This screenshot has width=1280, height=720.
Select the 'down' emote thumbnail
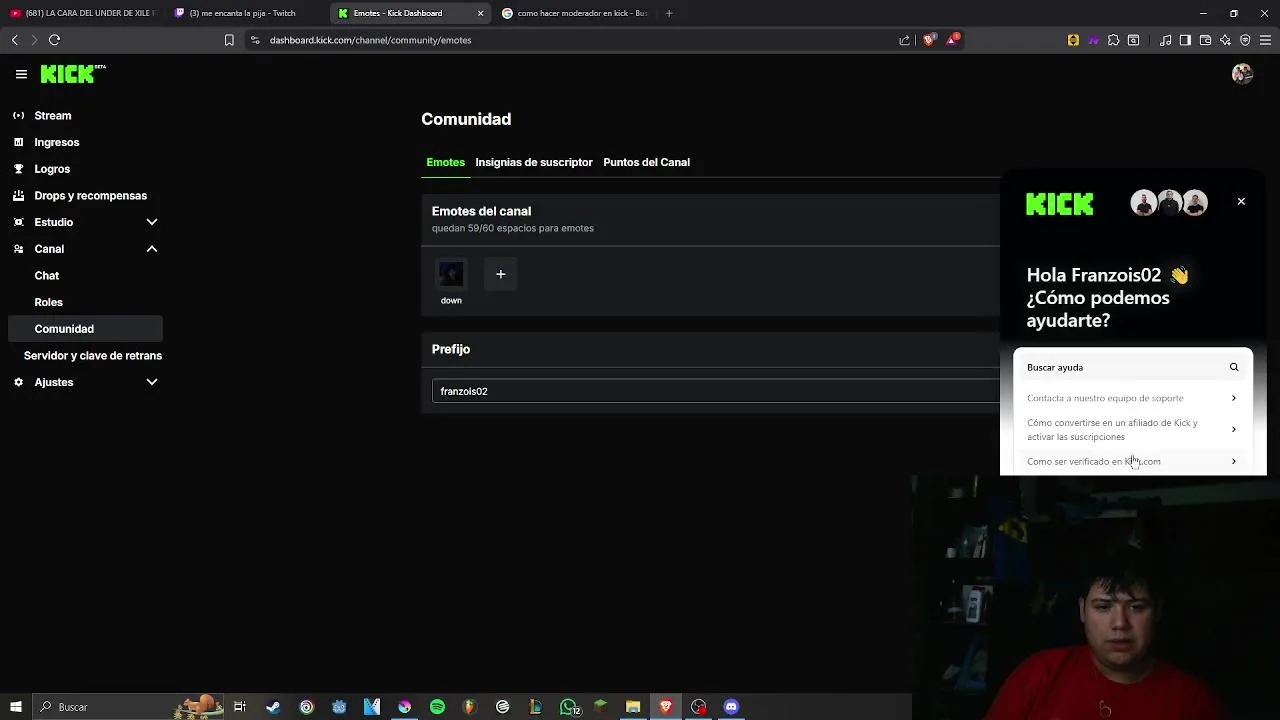(x=451, y=274)
